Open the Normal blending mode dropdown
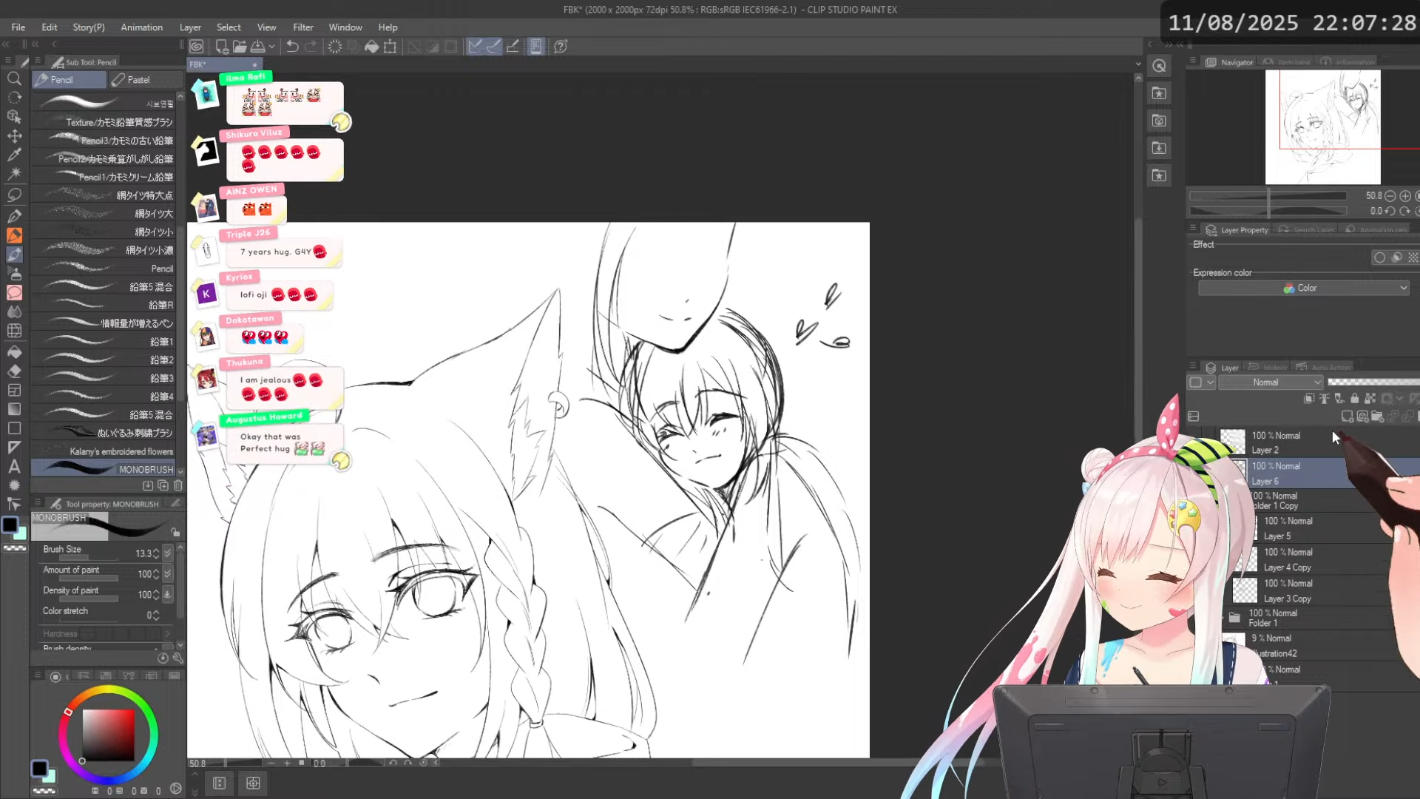 [x=1271, y=382]
